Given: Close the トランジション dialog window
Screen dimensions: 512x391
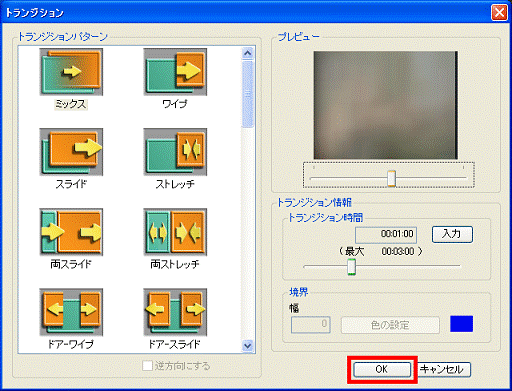Looking at the screenshot, I should click(499, 13).
